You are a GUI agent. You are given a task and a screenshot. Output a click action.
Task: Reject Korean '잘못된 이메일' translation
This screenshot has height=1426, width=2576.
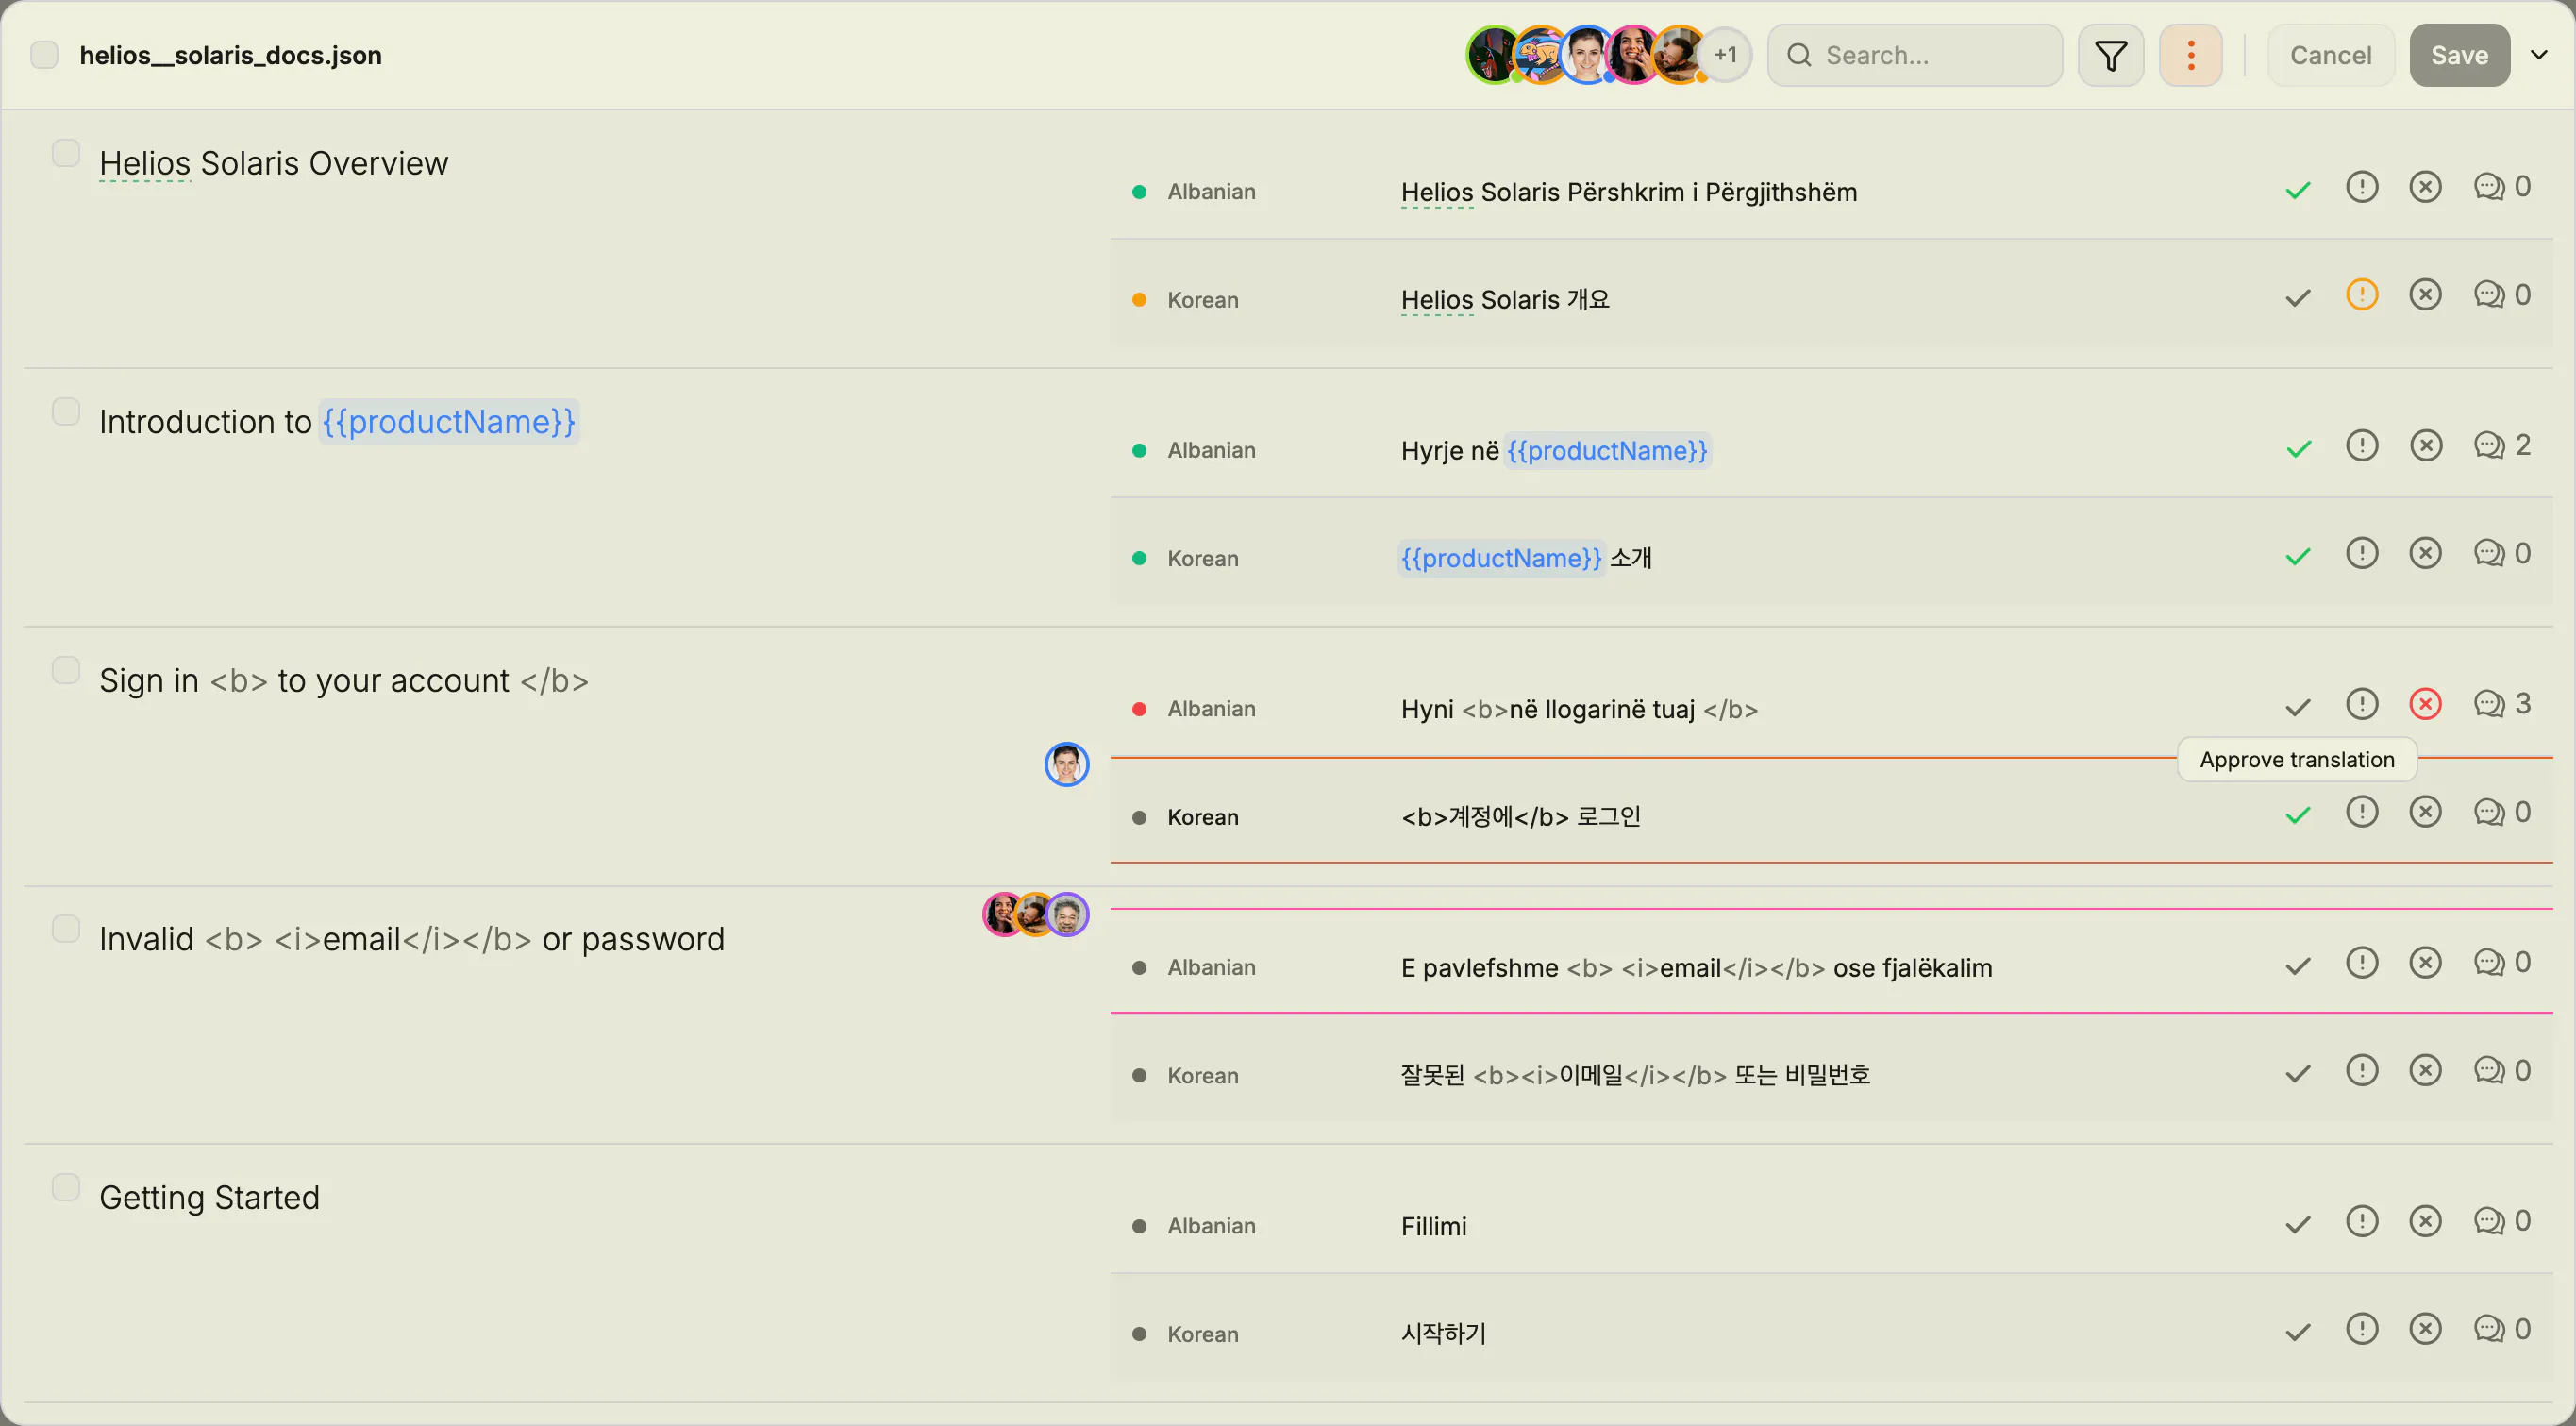click(x=2425, y=1070)
